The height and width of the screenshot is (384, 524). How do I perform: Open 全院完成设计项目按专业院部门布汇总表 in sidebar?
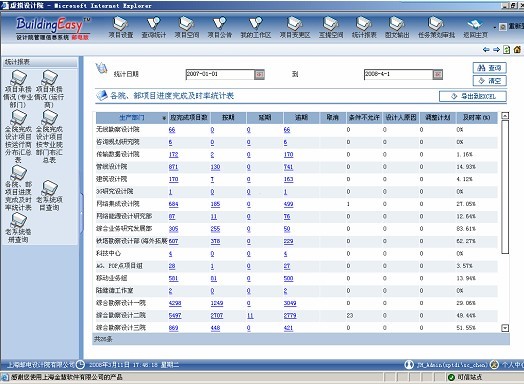49,137
